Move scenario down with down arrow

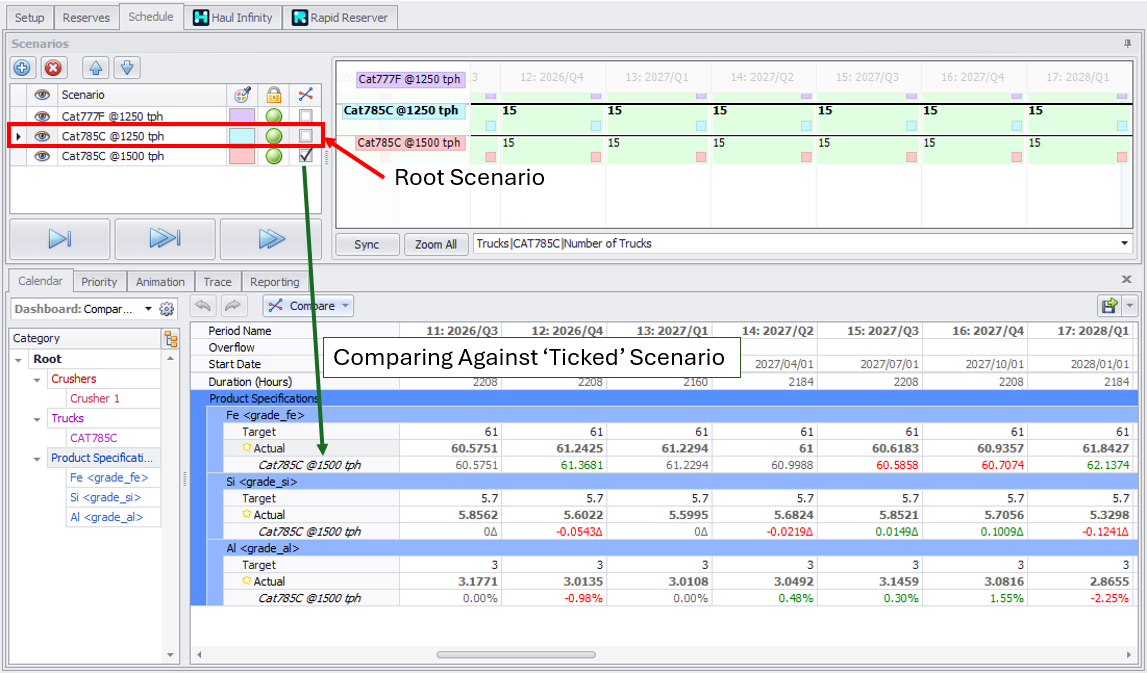pos(125,68)
